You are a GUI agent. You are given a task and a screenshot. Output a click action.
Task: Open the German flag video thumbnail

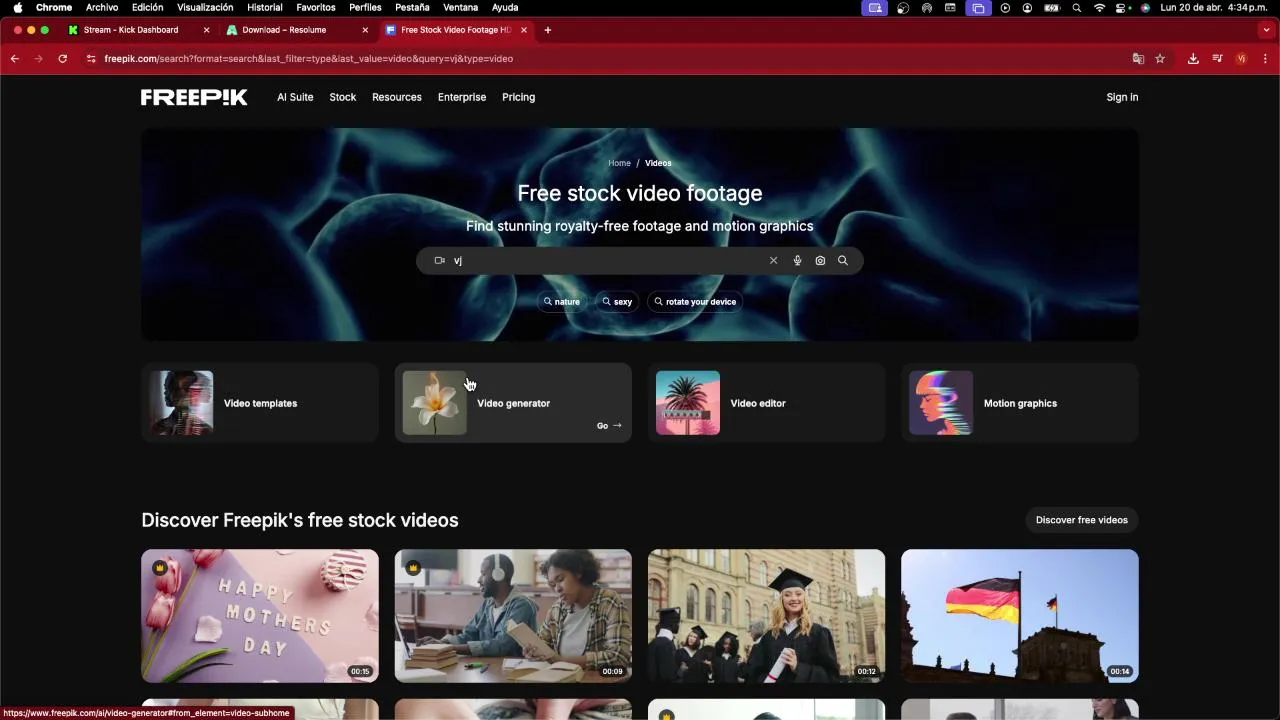[1020, 616]
